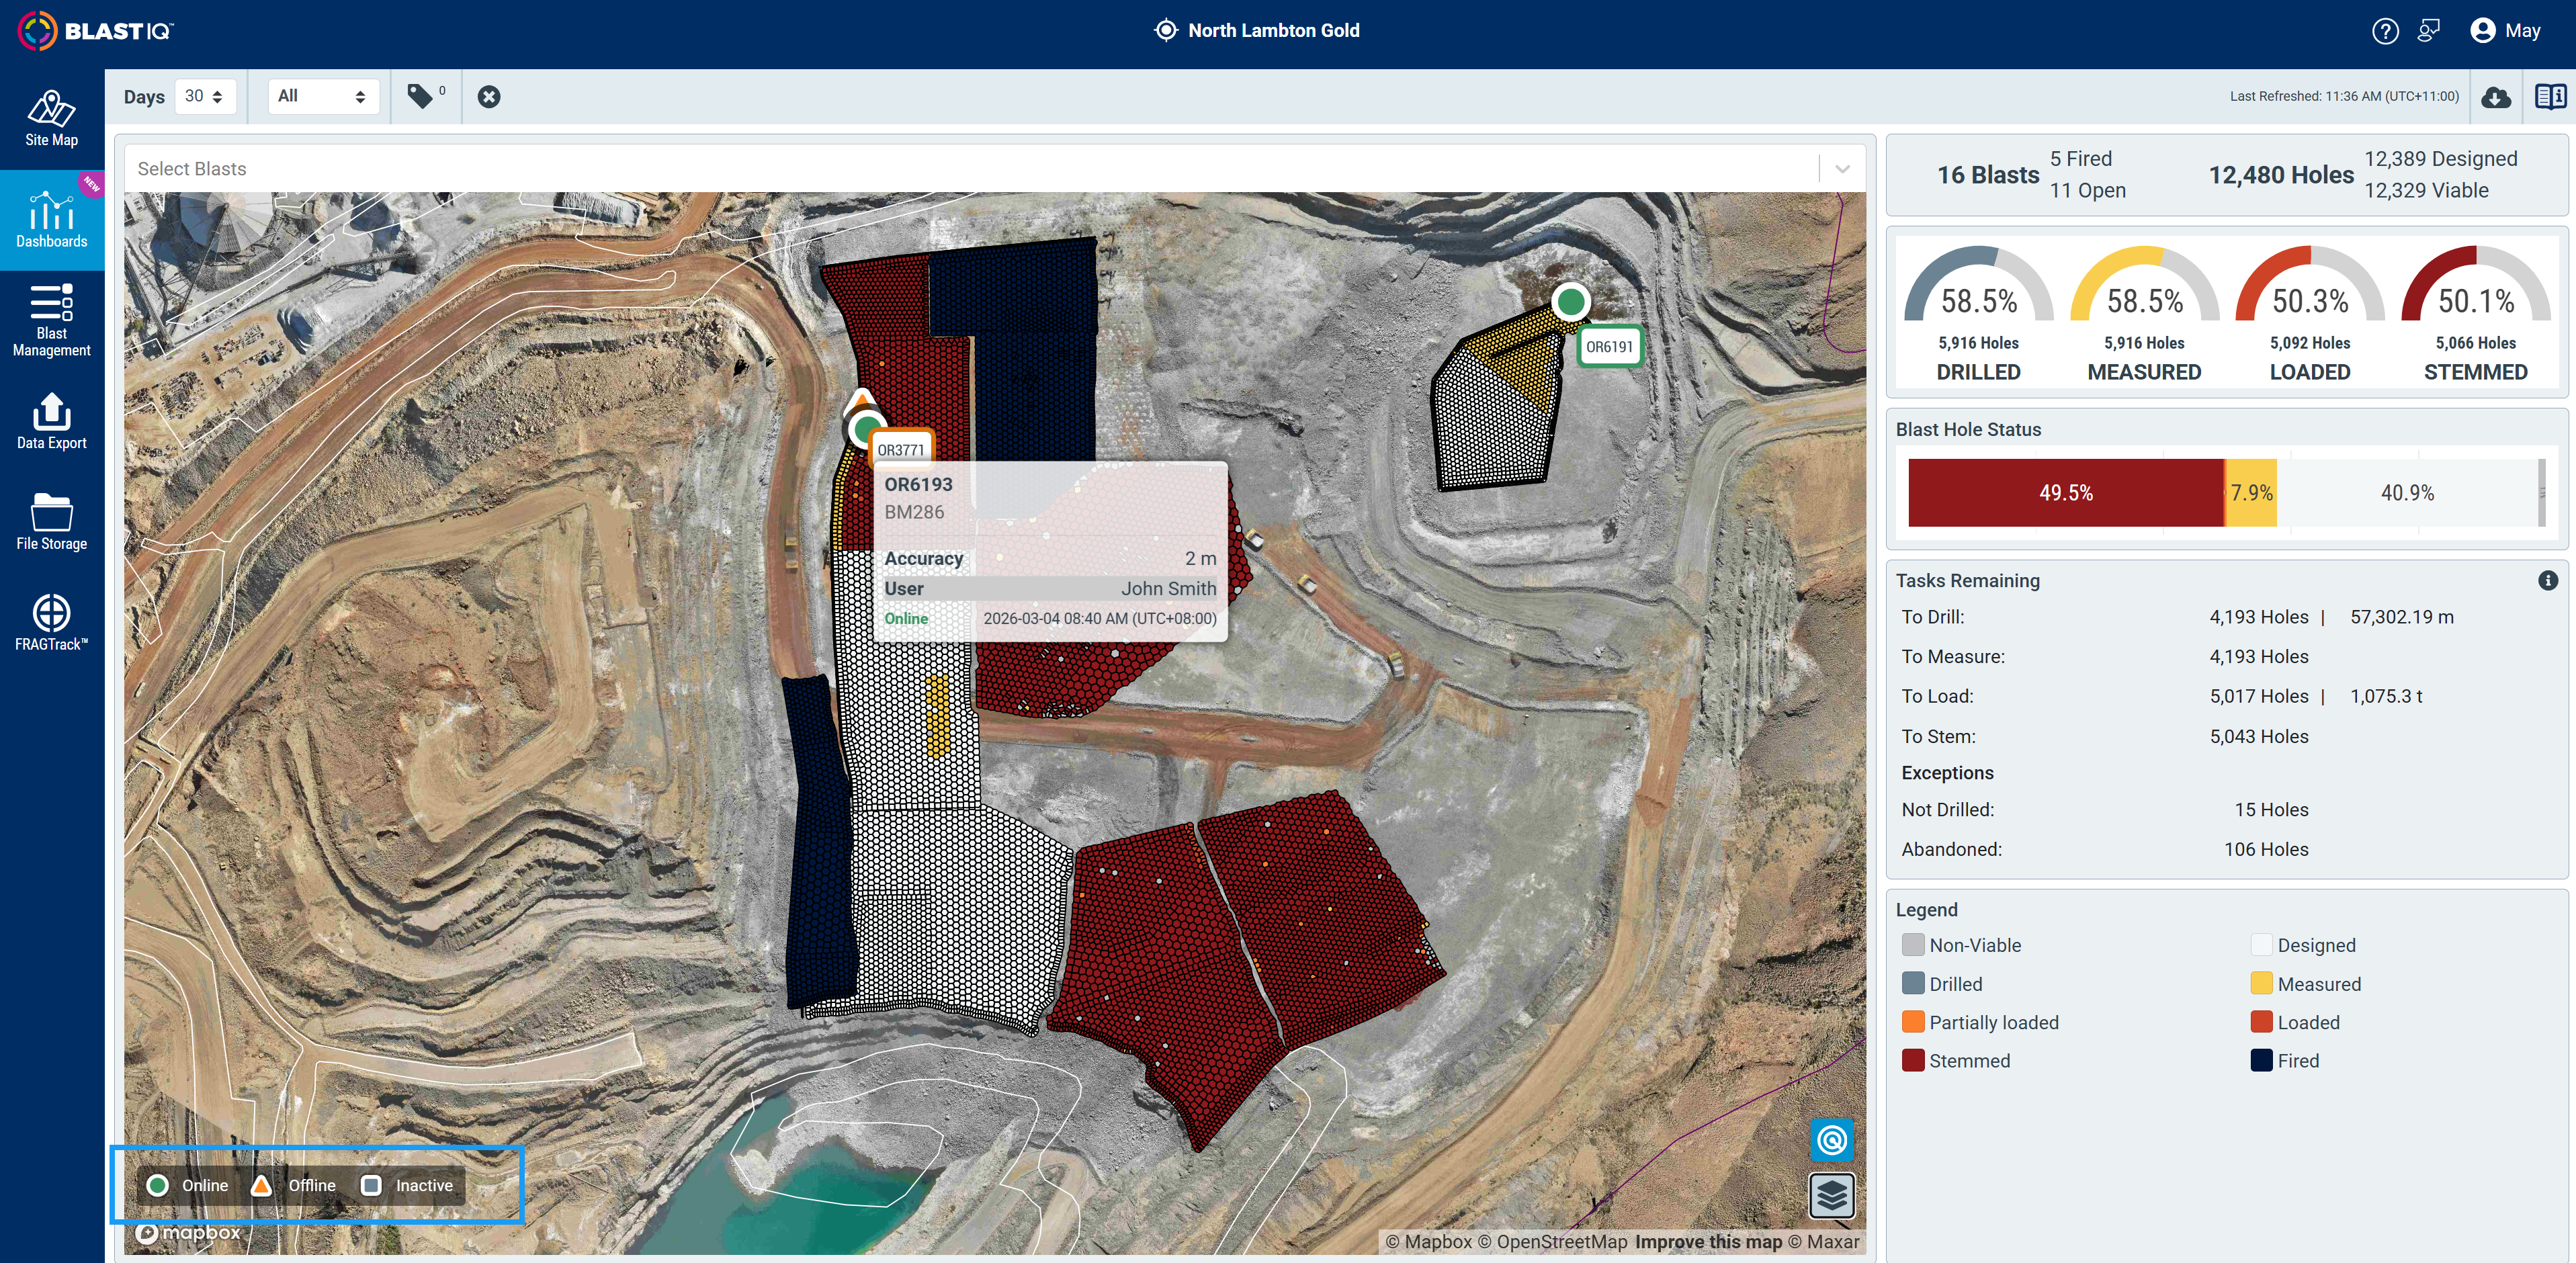Viewport: 2576px width, 1263px height.
Task: Click the To Load 5,017 Holes value
Action: (x=2259, y=696)
